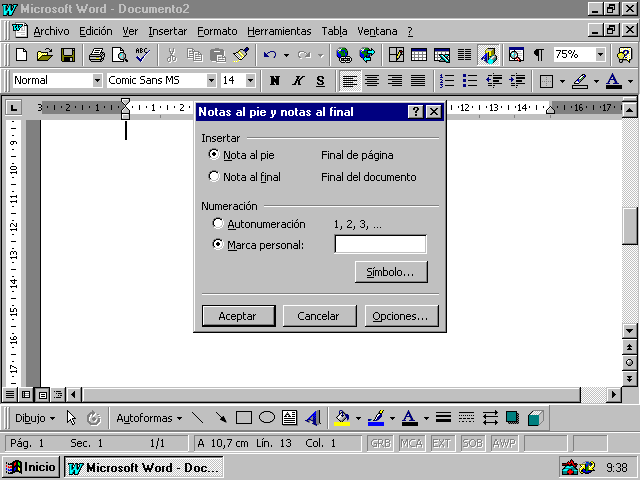Justify the paragraph text
Viewport: 640px width, 480px height.
[x=418, y=81]
